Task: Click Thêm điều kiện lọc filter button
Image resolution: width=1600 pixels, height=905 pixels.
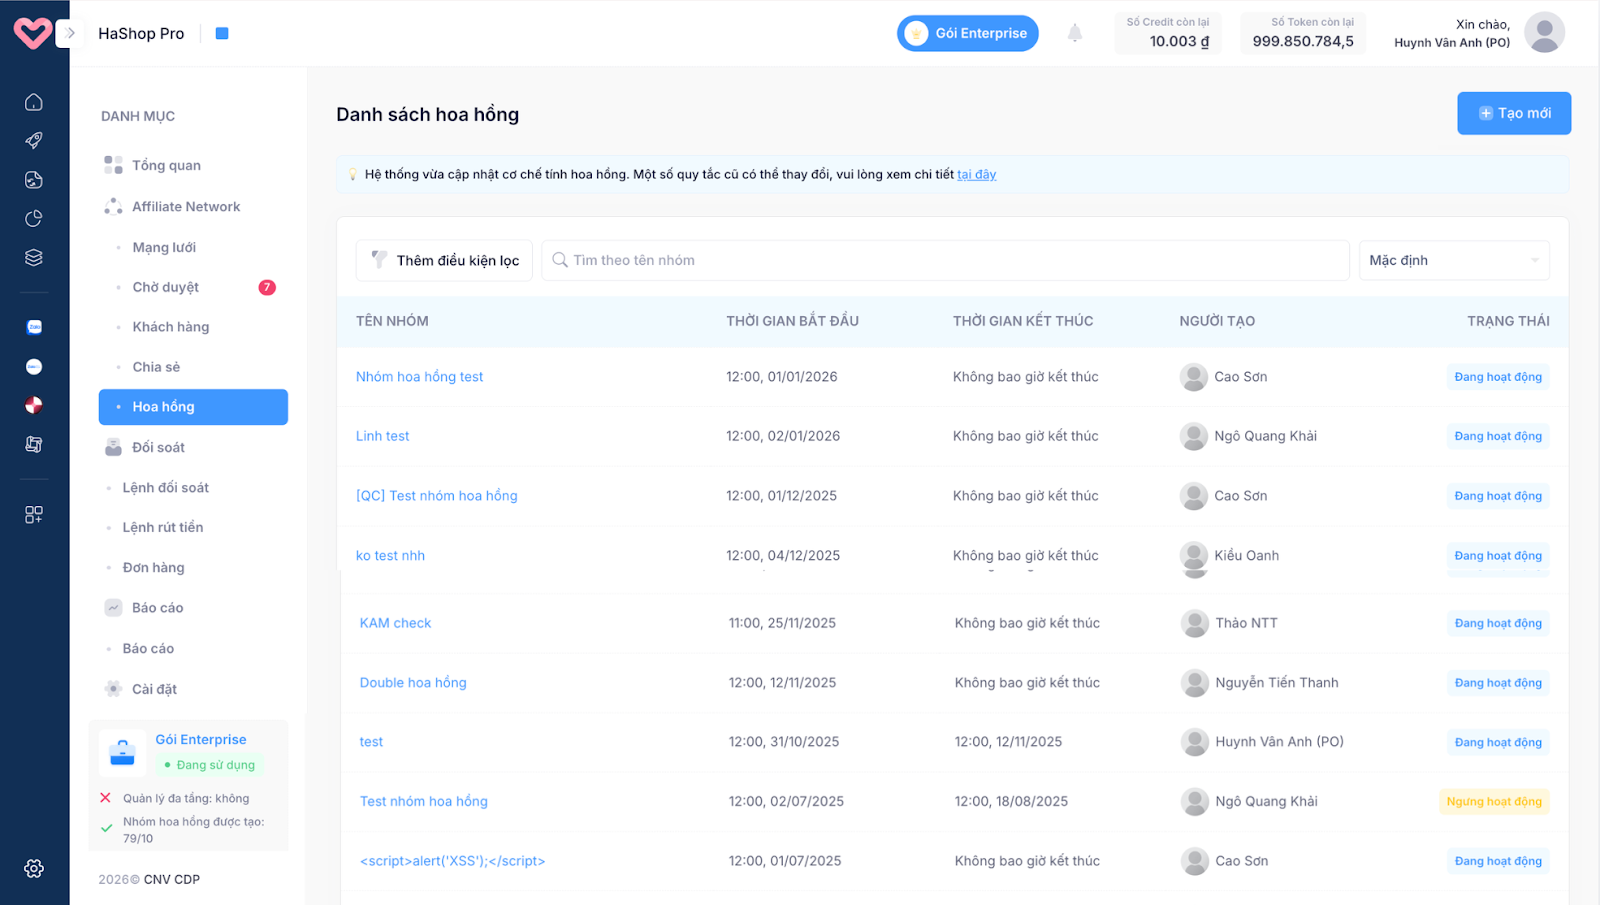Action: click(x=444, y=261)
